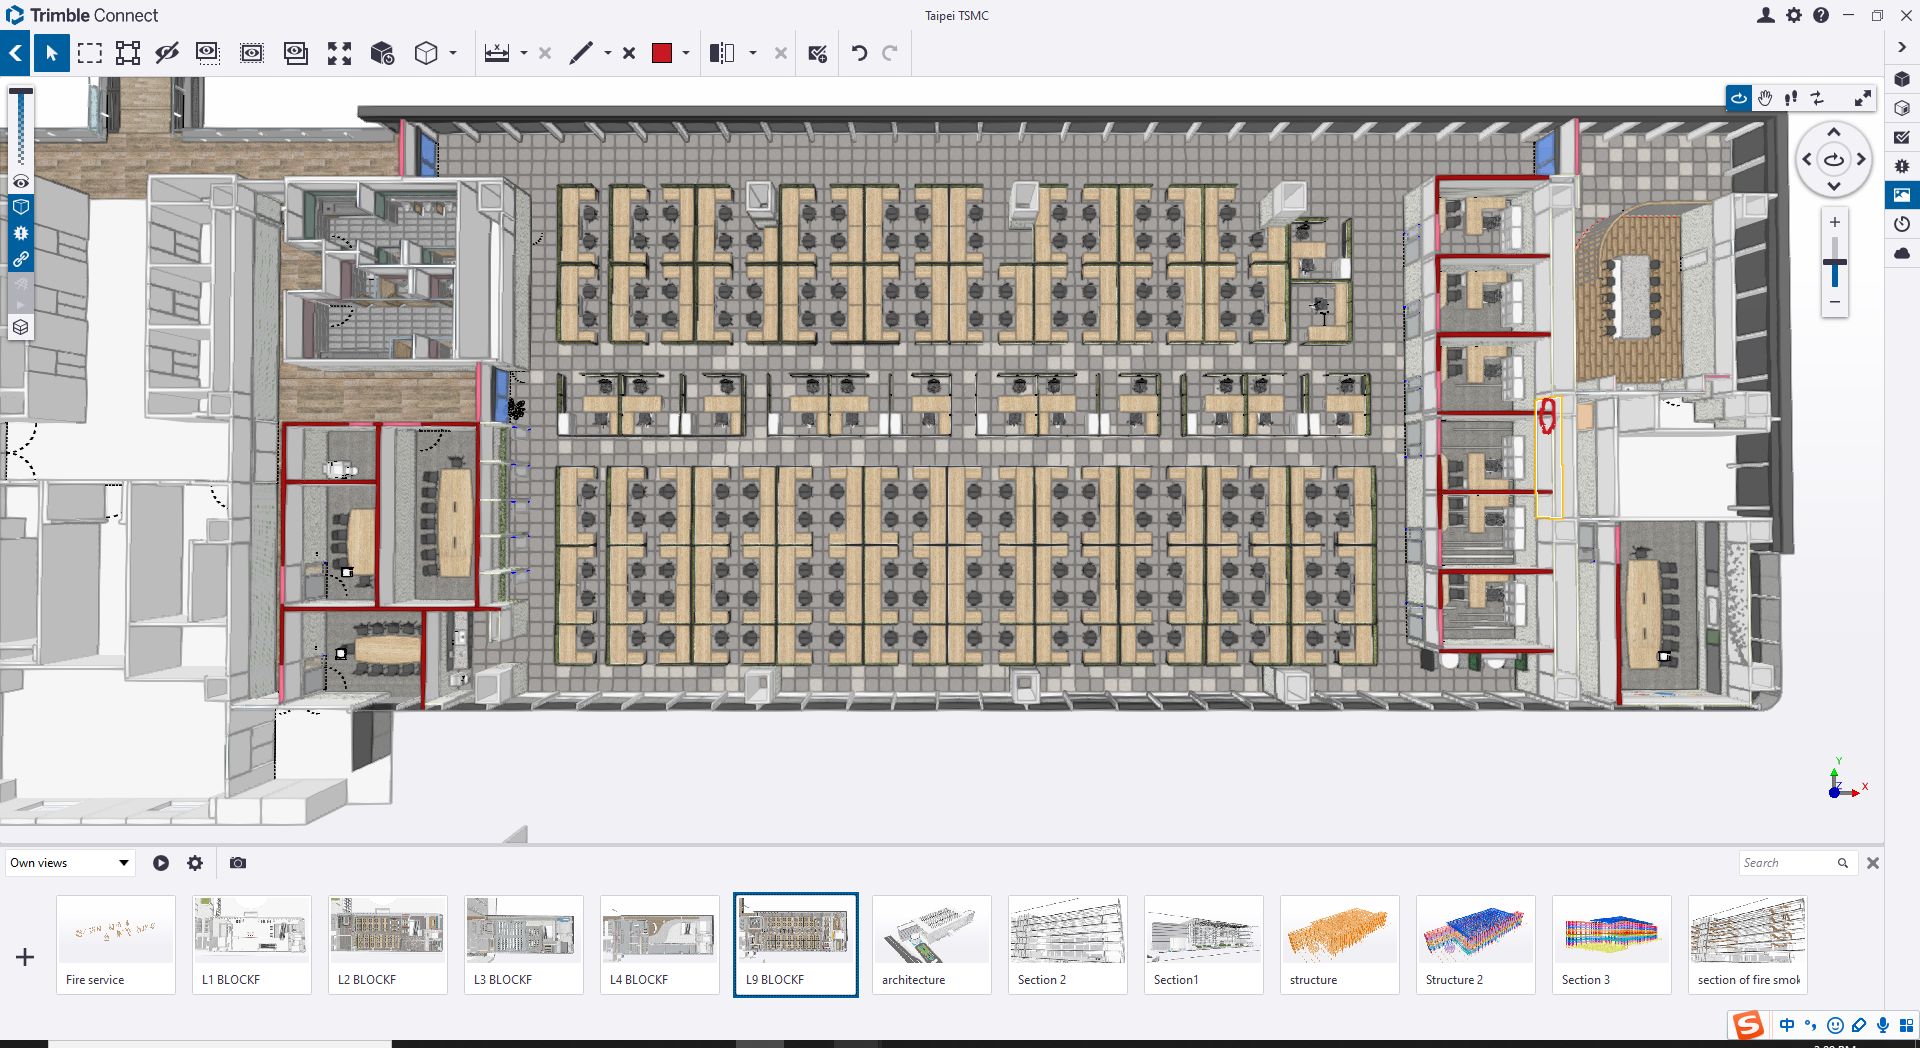This screenshot has width=1920, height=1048.
Task: Select the measure tool
Action: click(497, 53)
